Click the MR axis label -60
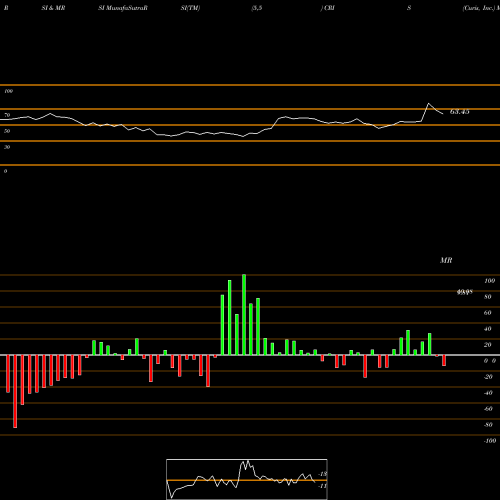The image size is (500, 500). click(488, 409)
